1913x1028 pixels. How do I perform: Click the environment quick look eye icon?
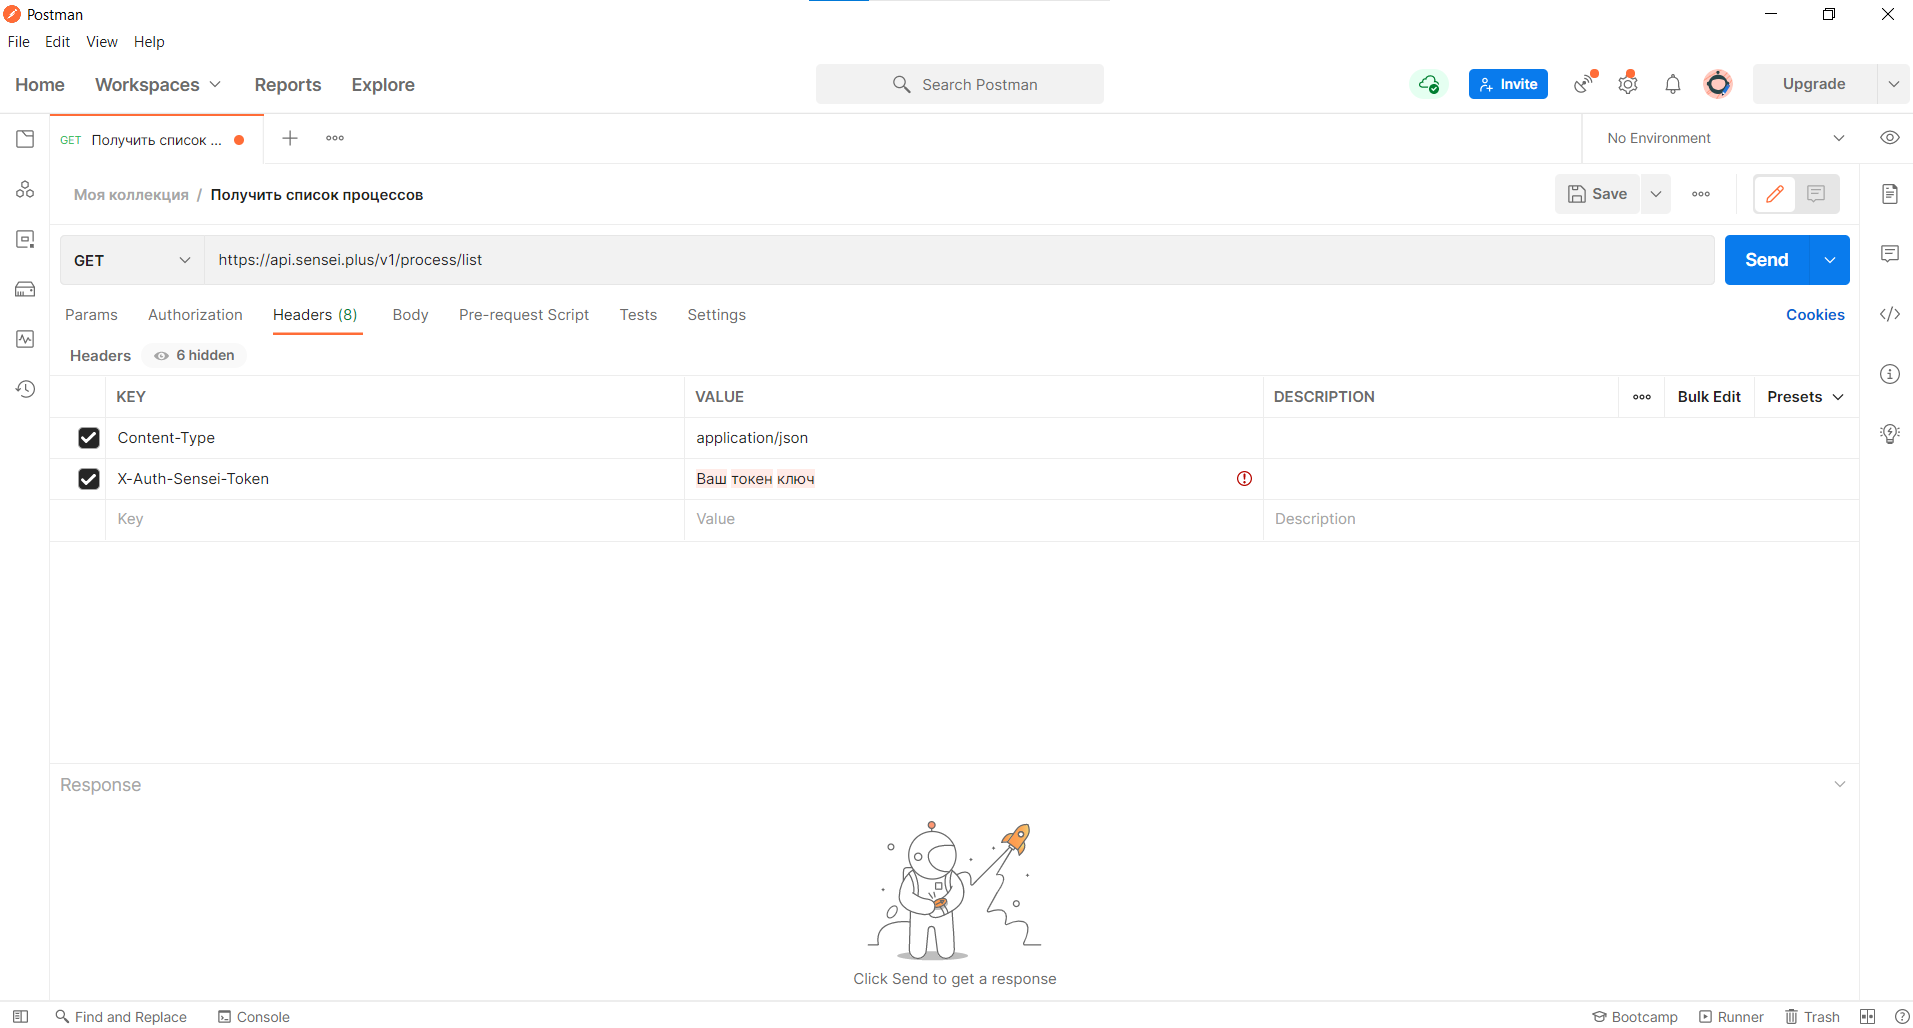tap(1889, 138)
